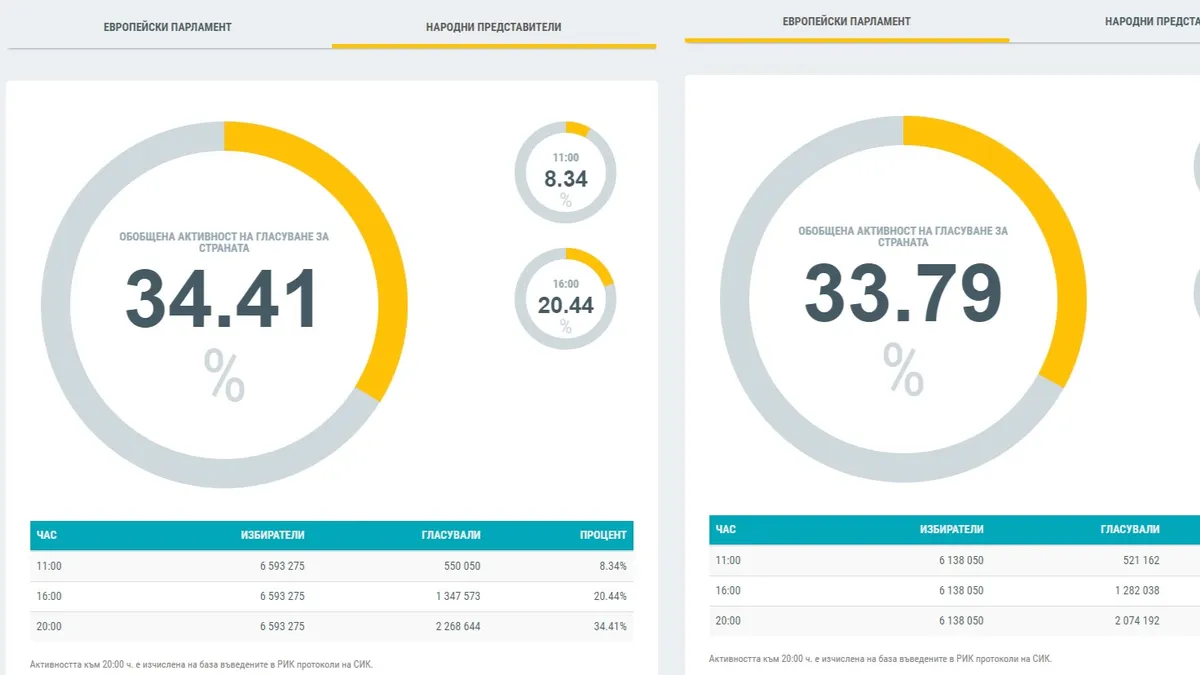Click the 16:00 cell beside 1 347 573

tap(49, 596)
